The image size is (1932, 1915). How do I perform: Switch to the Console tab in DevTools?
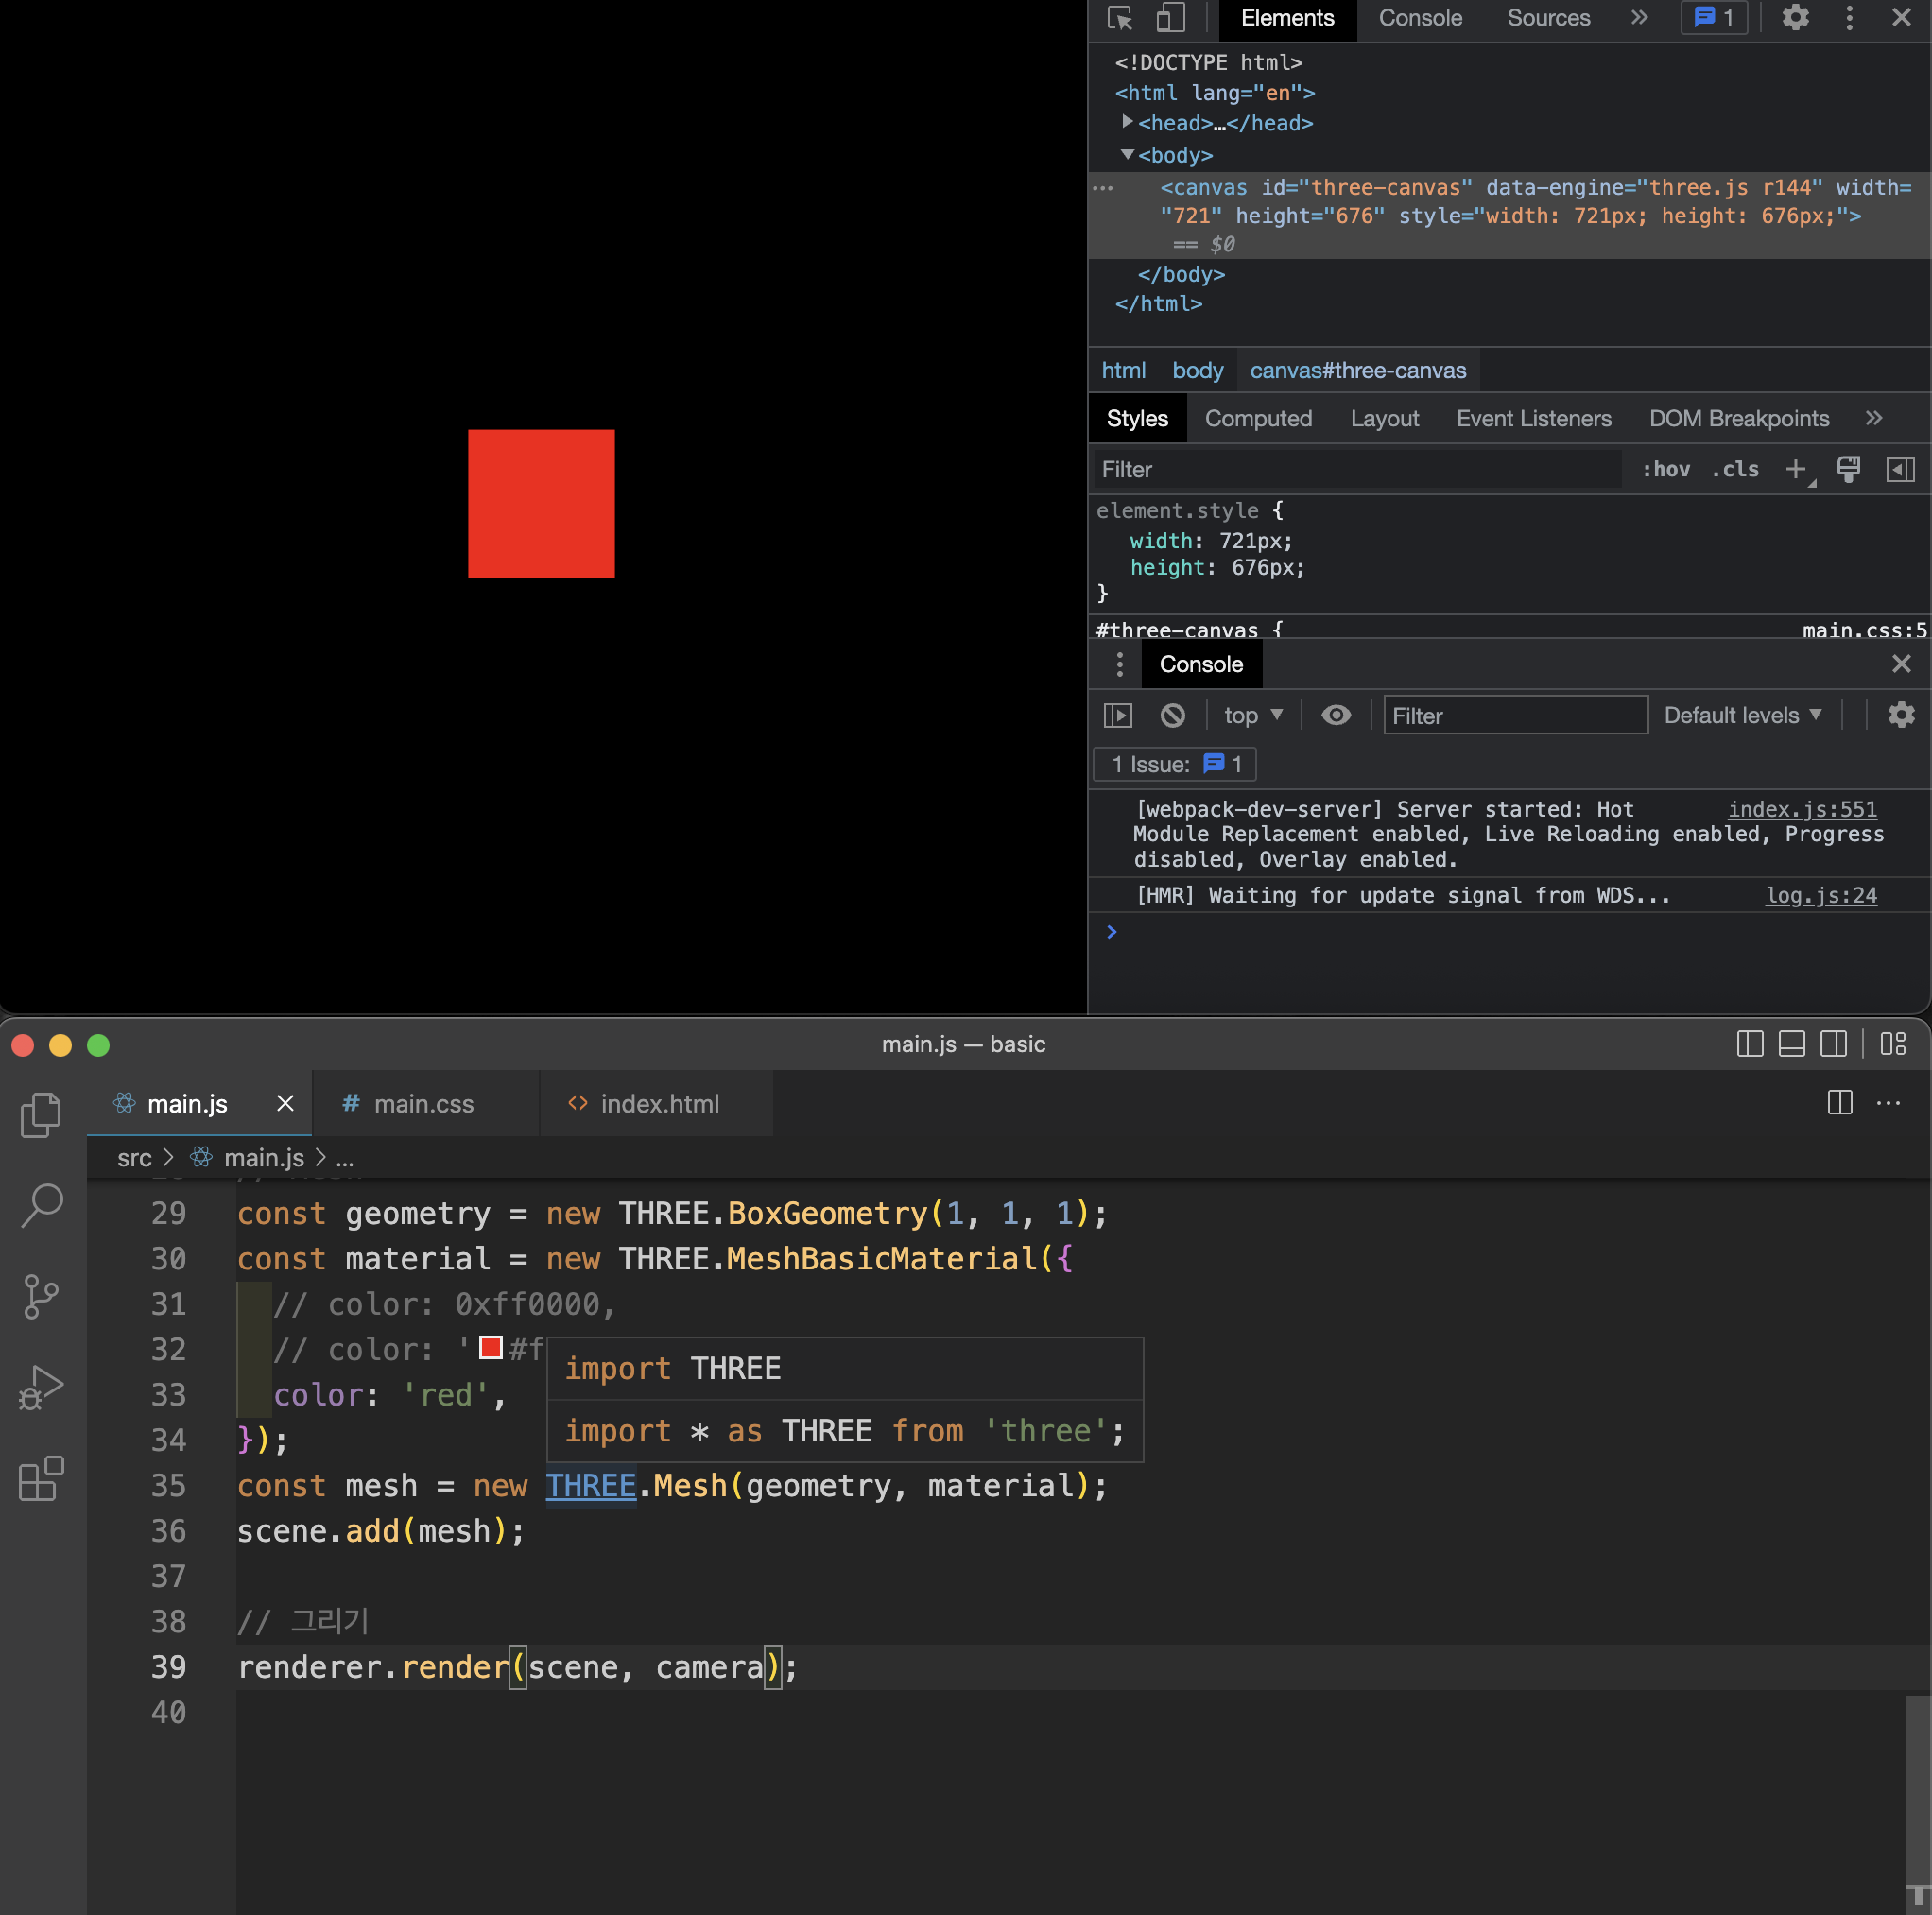coord(1420,18)
